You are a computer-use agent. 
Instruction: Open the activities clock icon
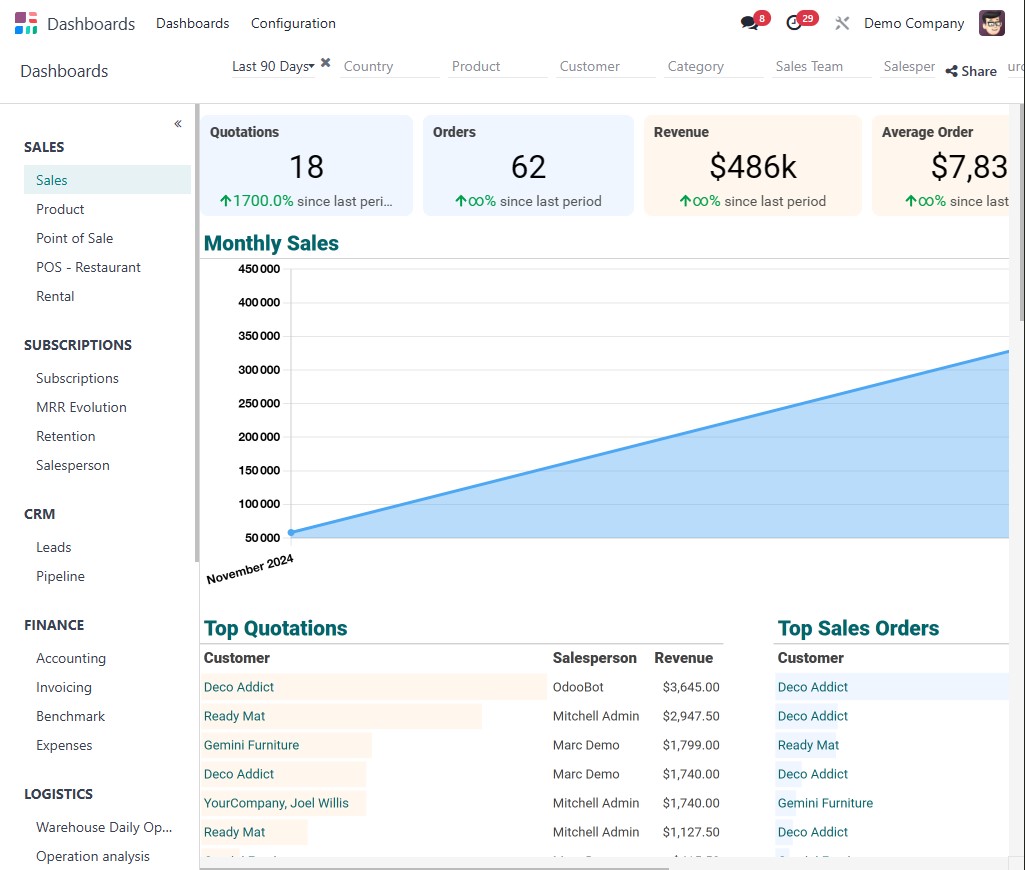pyautogui.click(x=794, y=23)
